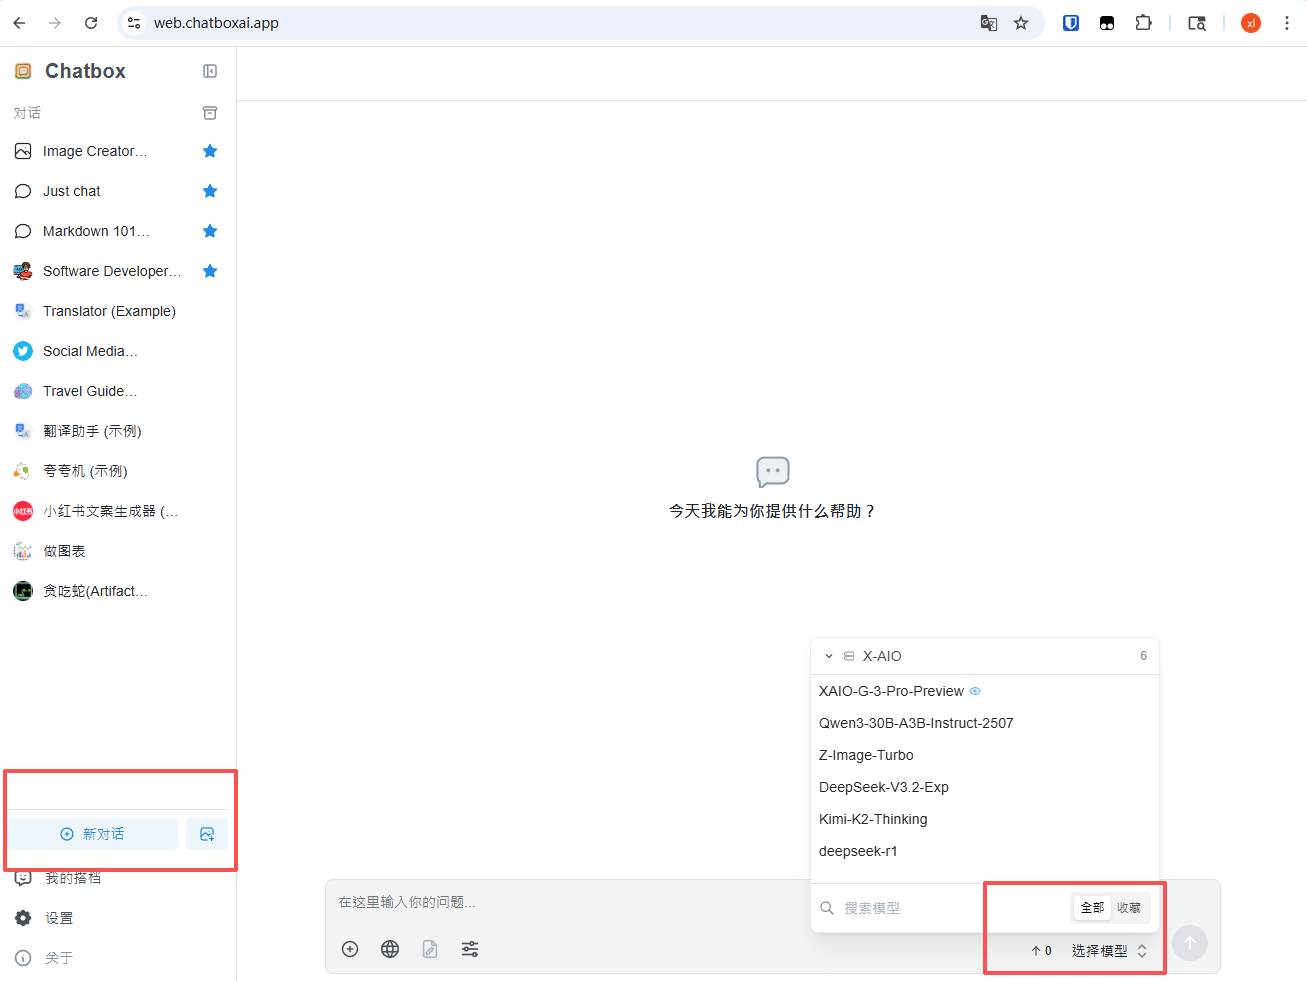Viewport: 1307px width, 981px height.
Task: Open Translator (Example) conversation
Action: click(x=109, y=311)
